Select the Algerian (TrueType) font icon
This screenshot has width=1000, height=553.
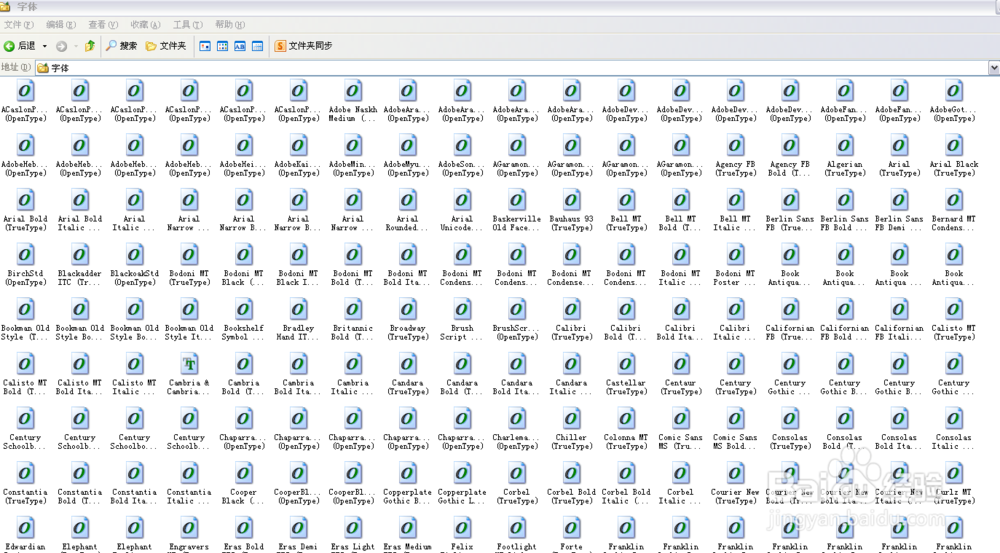coord(844,145)
